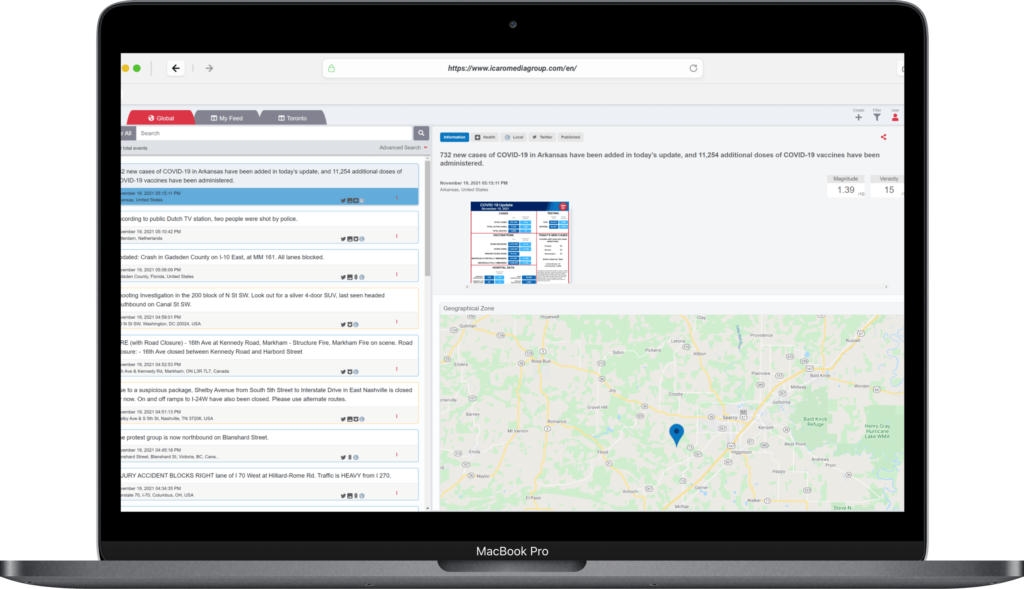Open the User profile icon

[x=895, y=118]
